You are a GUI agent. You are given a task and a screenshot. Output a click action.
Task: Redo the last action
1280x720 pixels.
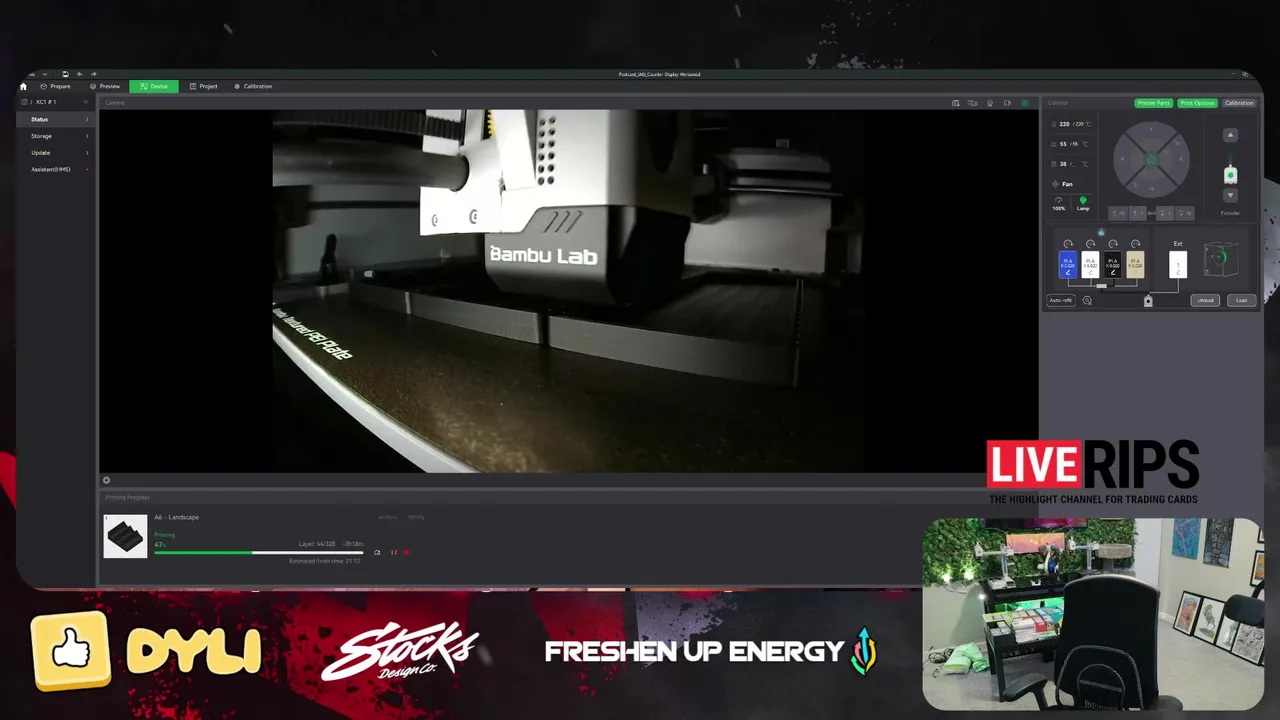tap(94, 74)
